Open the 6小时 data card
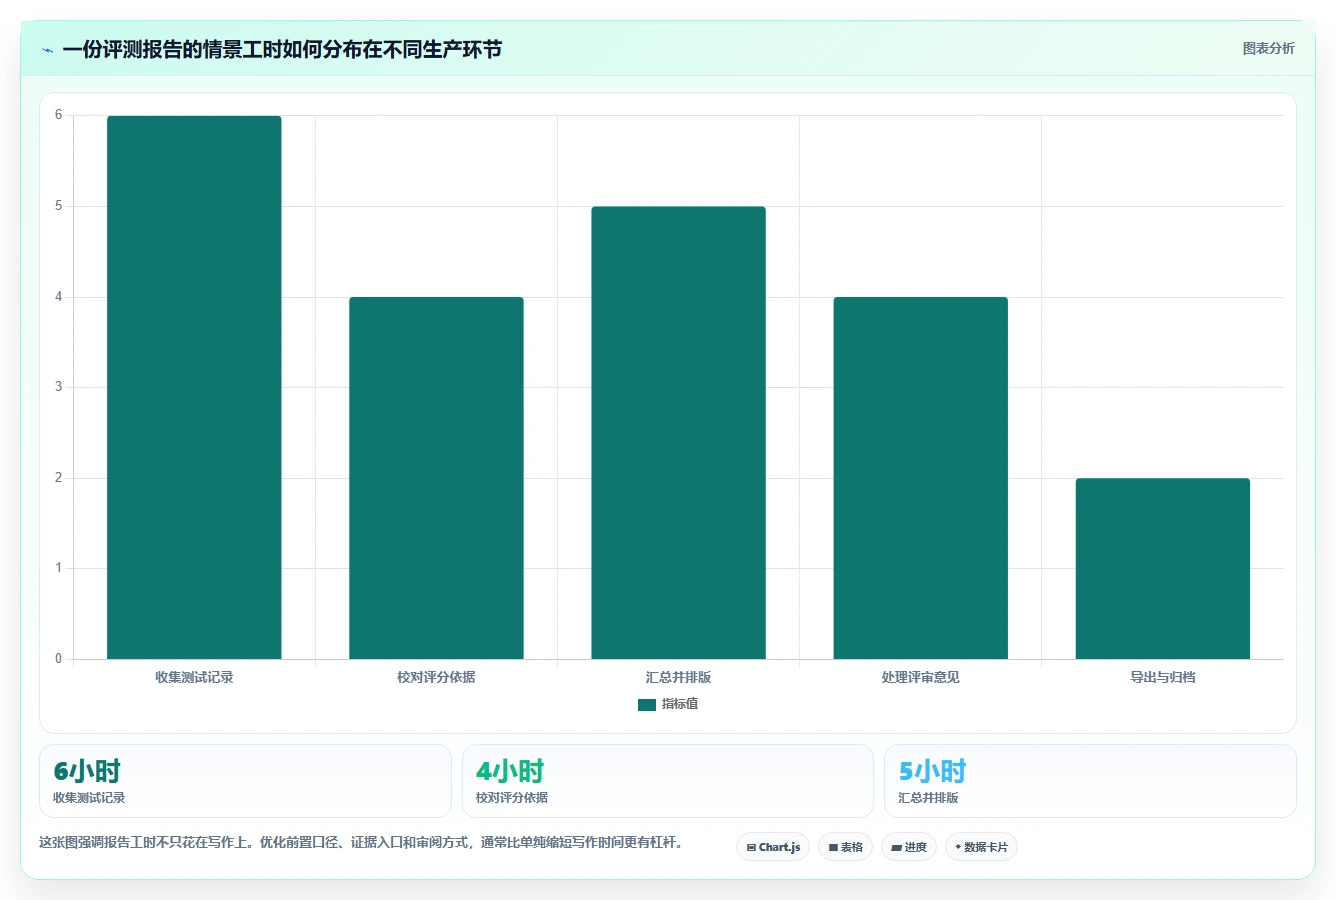Screen dimensions: 1336x900 [245, 781]
